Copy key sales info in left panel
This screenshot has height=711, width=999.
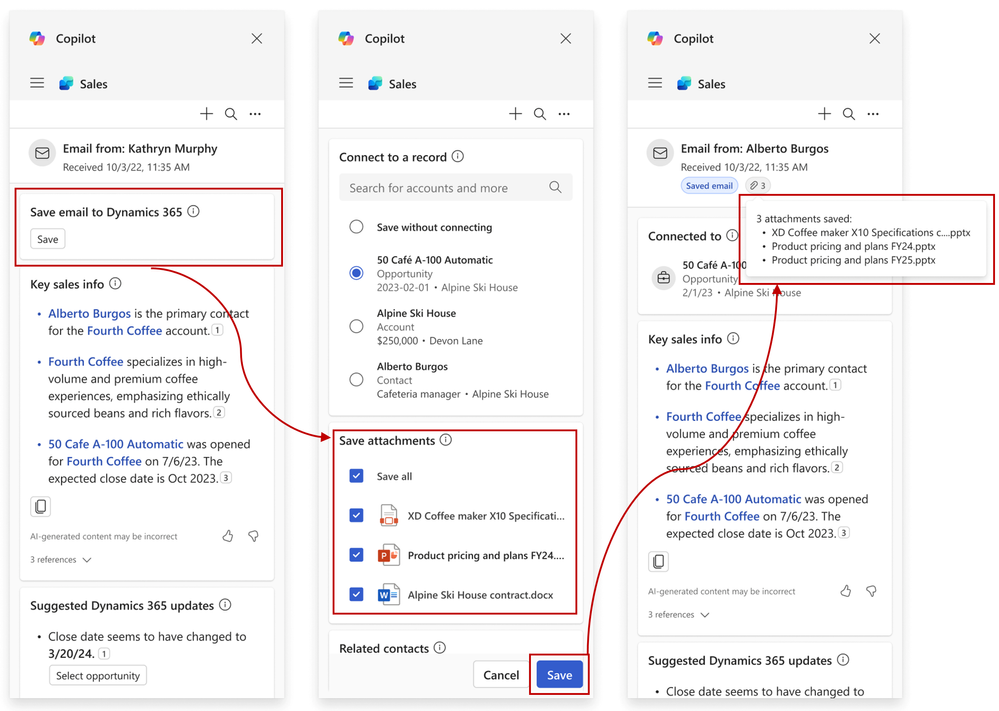[40, 506]
